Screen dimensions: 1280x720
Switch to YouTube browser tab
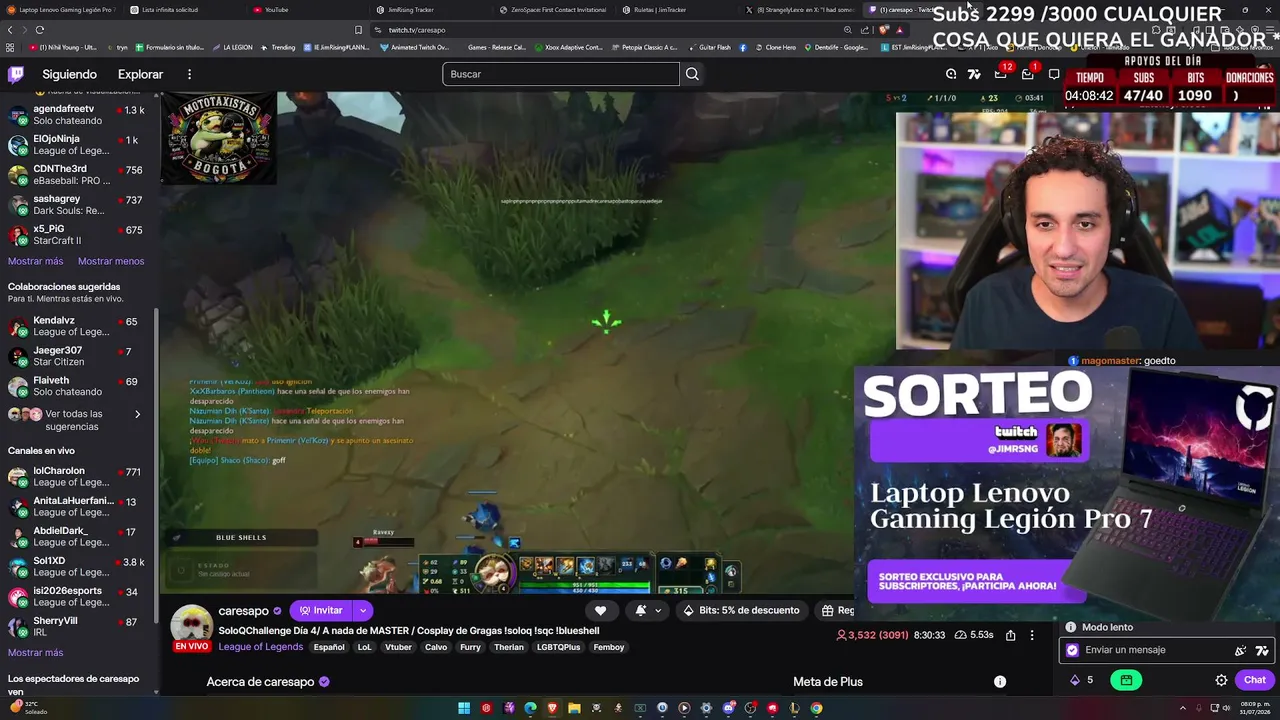272,10
